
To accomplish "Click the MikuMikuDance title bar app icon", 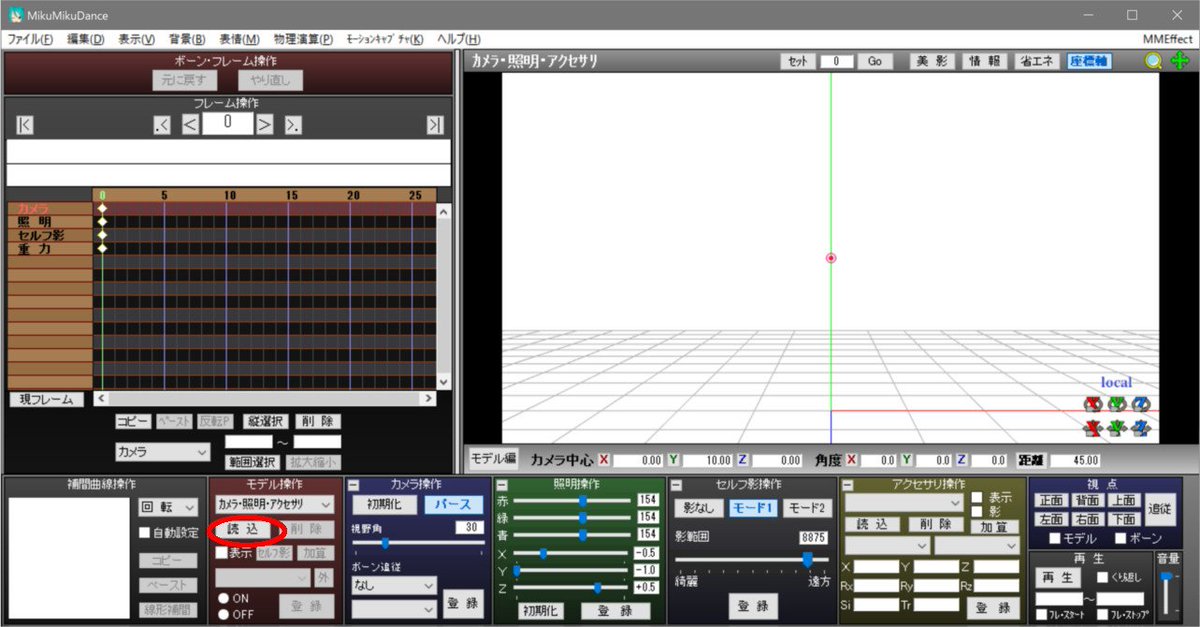I will click(x=15, y=15).
